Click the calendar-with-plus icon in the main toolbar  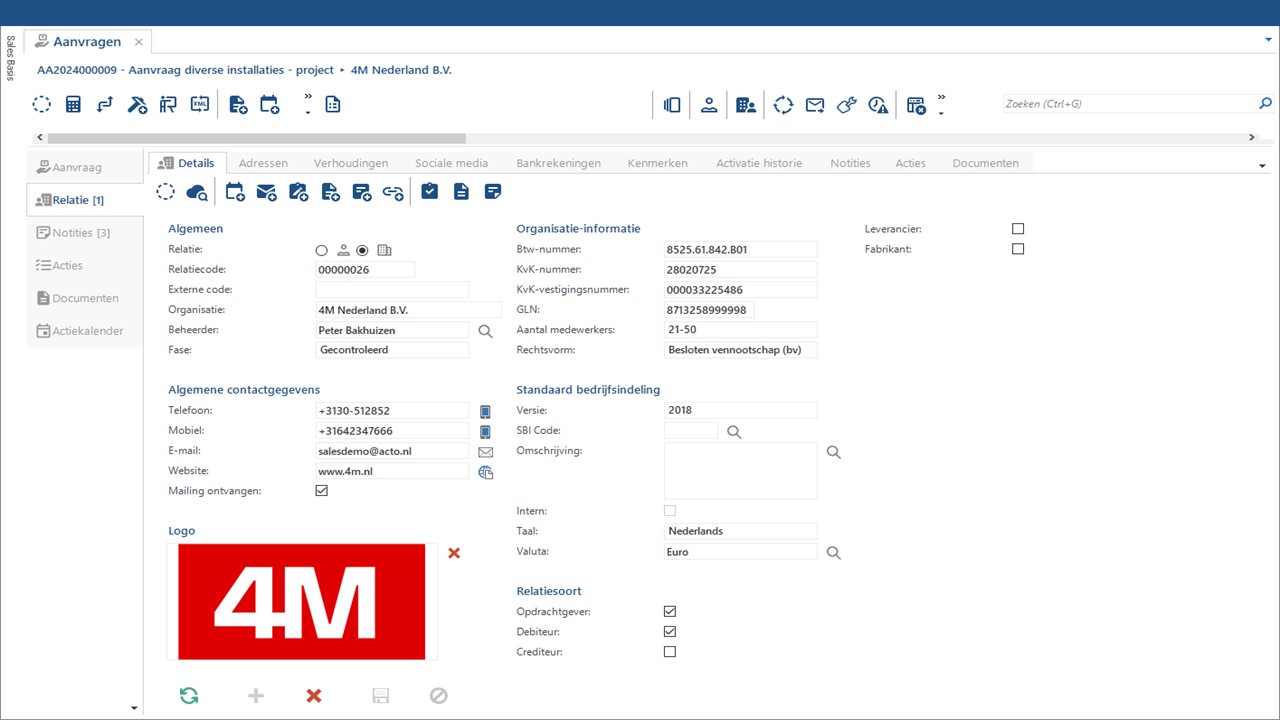[x=269, y=104]
